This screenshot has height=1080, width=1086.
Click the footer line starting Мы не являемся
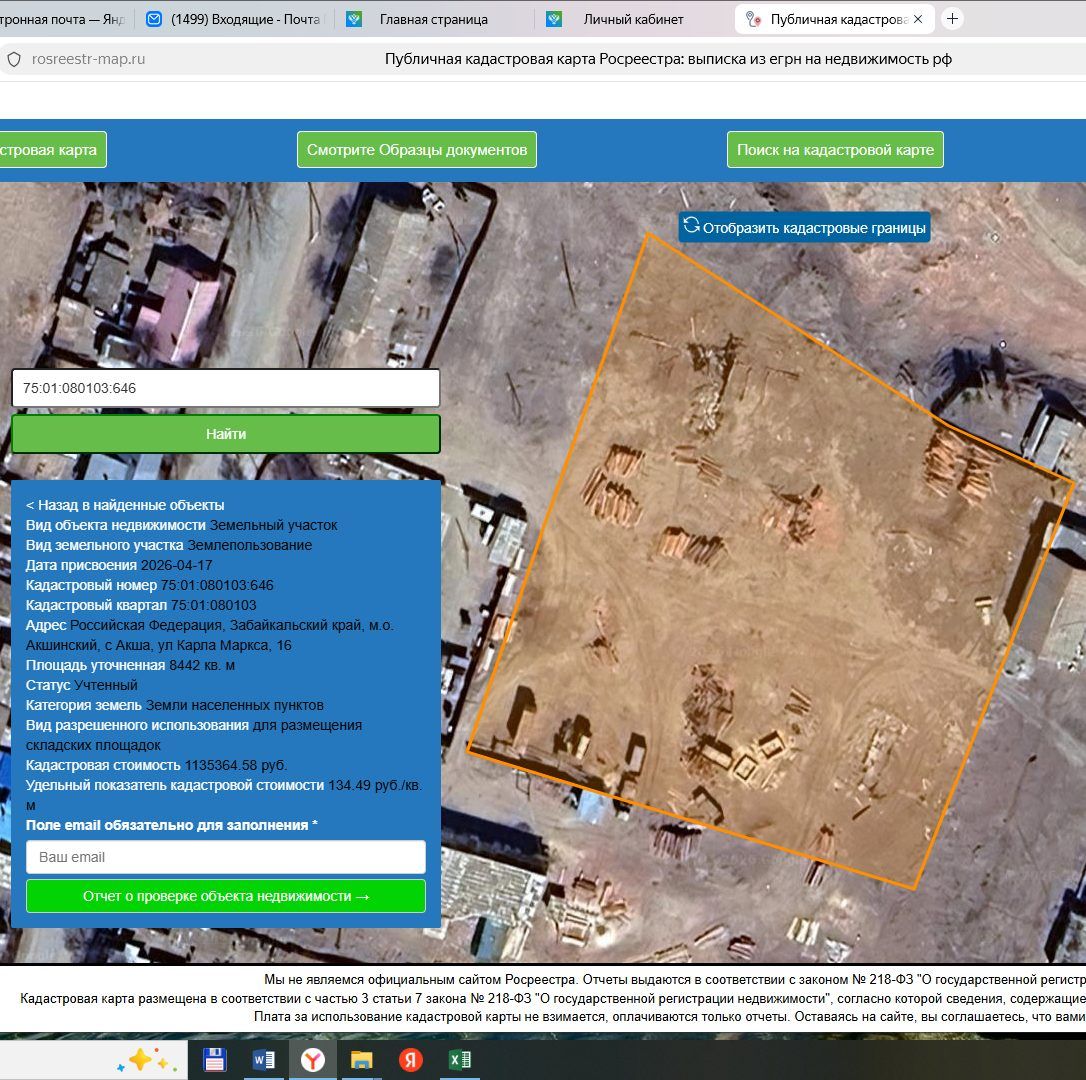[x=675, y=980]
